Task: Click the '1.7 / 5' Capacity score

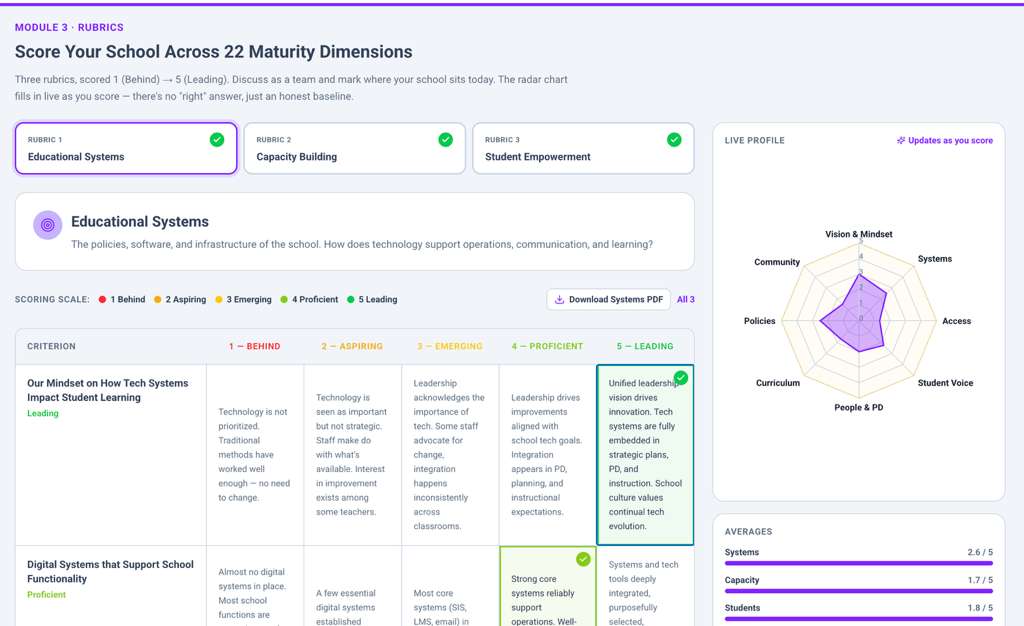Action: tap(980, 580)
